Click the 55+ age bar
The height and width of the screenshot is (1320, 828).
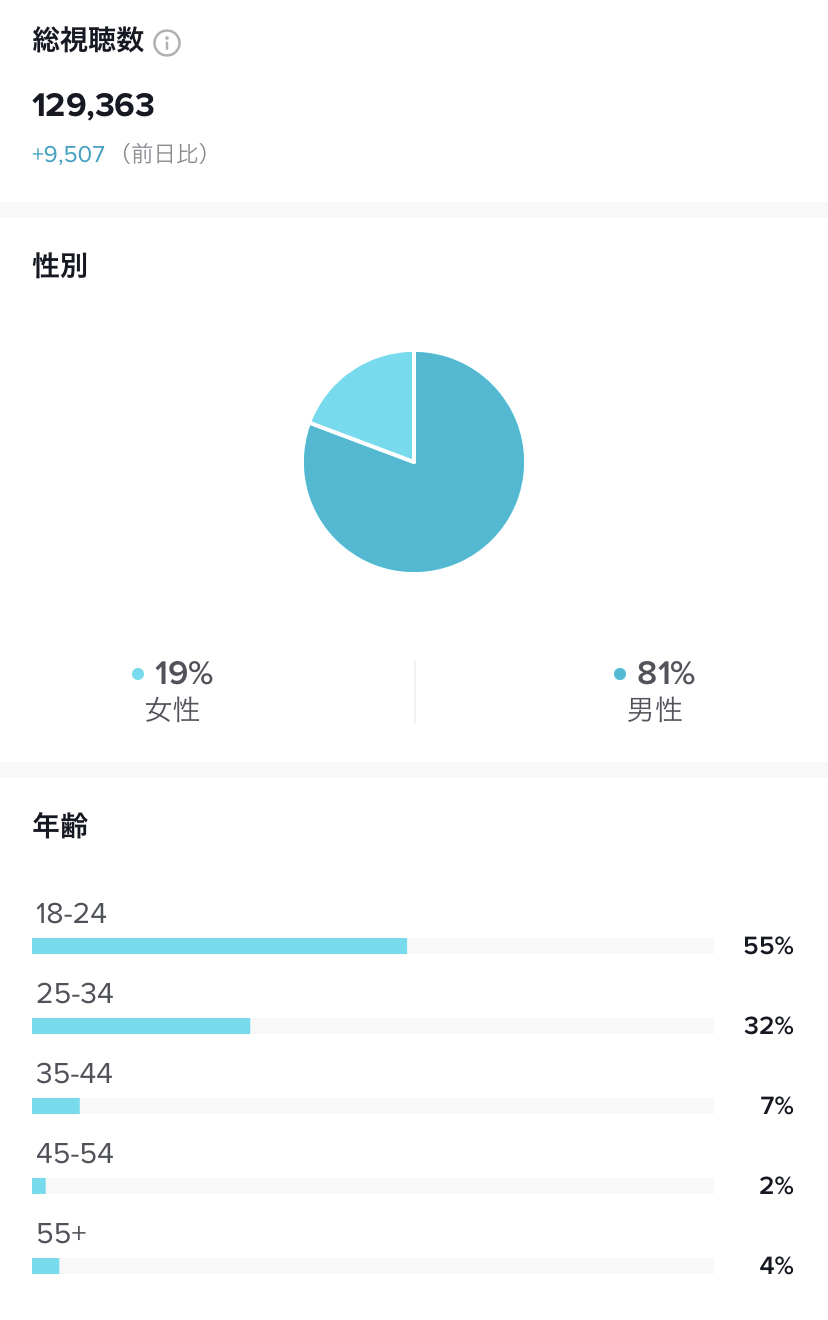tap(373, 1266)
